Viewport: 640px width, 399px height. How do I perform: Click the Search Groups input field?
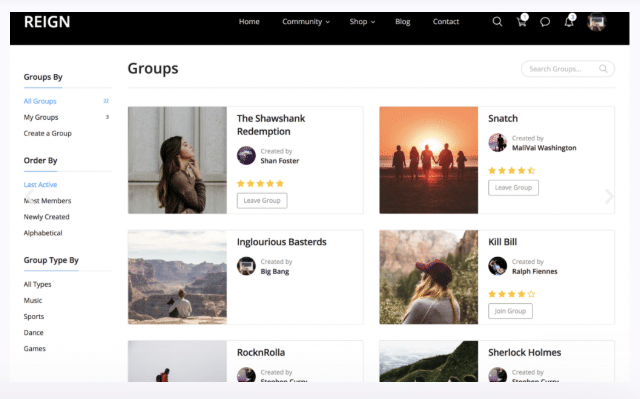pyautogui.click(x=568, y=69)
